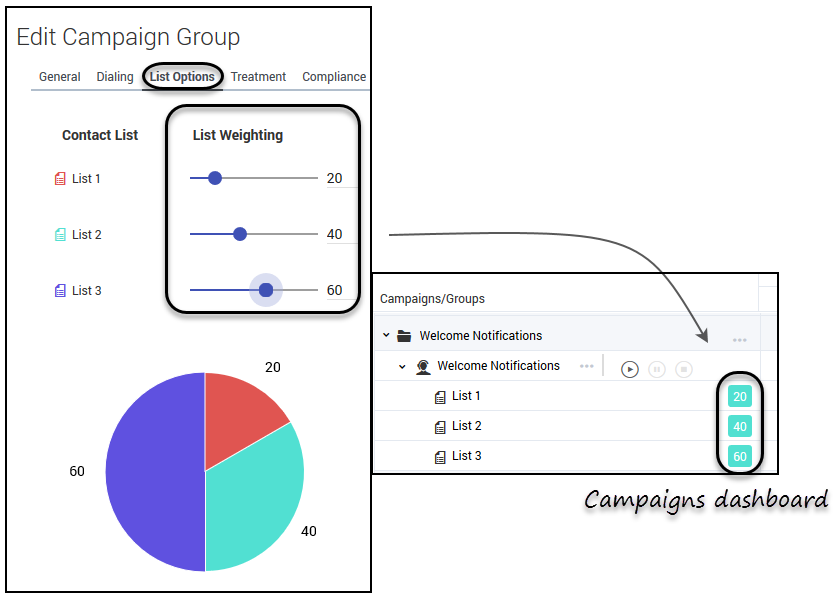The image size is (838, 593).
Task: Click the teal List 2 contact list icon
Action: 60,235
